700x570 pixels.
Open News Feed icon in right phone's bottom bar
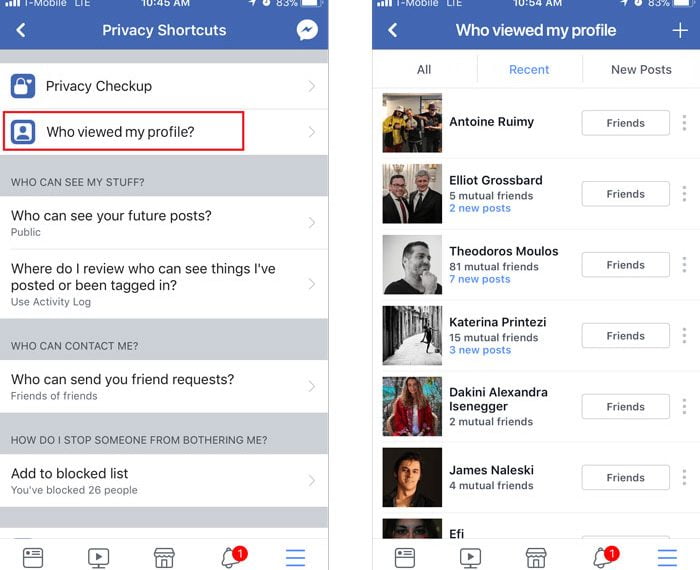pos(405,558)
